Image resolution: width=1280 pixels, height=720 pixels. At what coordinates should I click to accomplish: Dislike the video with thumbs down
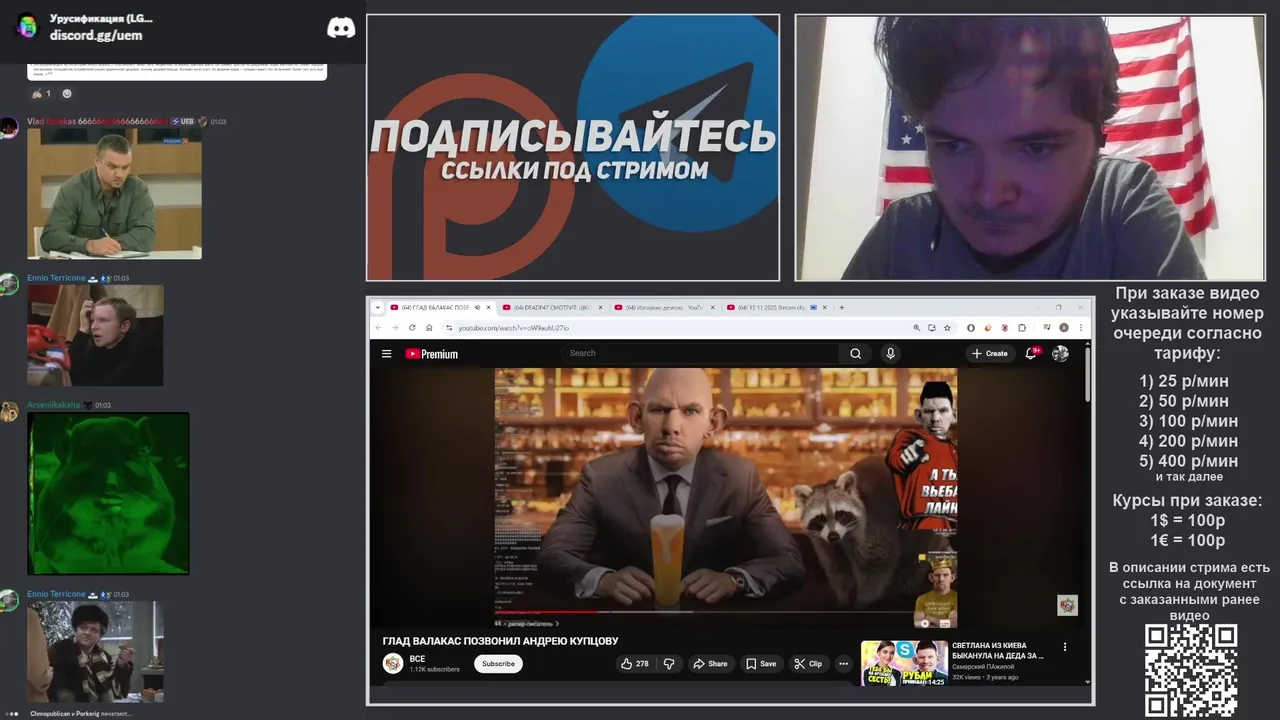[668, 663]
